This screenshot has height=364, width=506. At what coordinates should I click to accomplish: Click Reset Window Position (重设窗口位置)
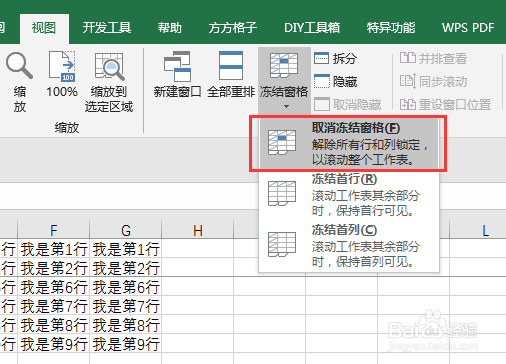tap(445, 104)
